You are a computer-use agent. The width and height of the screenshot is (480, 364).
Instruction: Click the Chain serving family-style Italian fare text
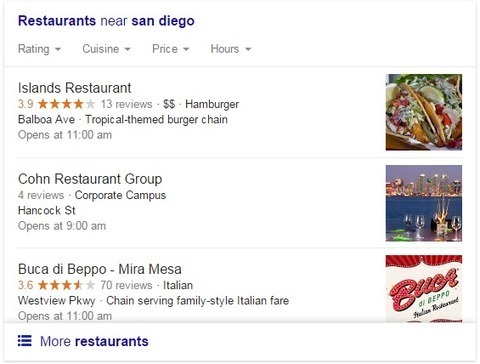[x=198, y=301]
